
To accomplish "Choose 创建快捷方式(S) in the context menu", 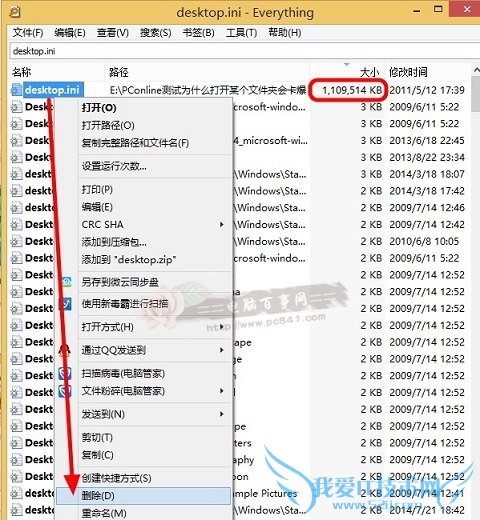I will click(116, 478).
